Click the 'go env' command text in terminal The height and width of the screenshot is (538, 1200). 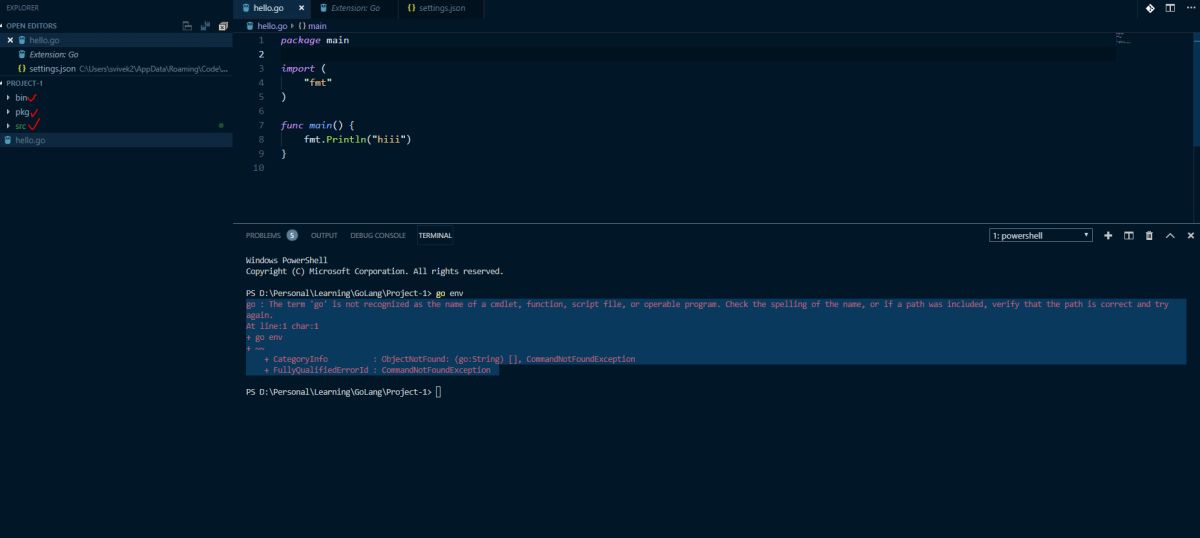[x=449, y=291]
